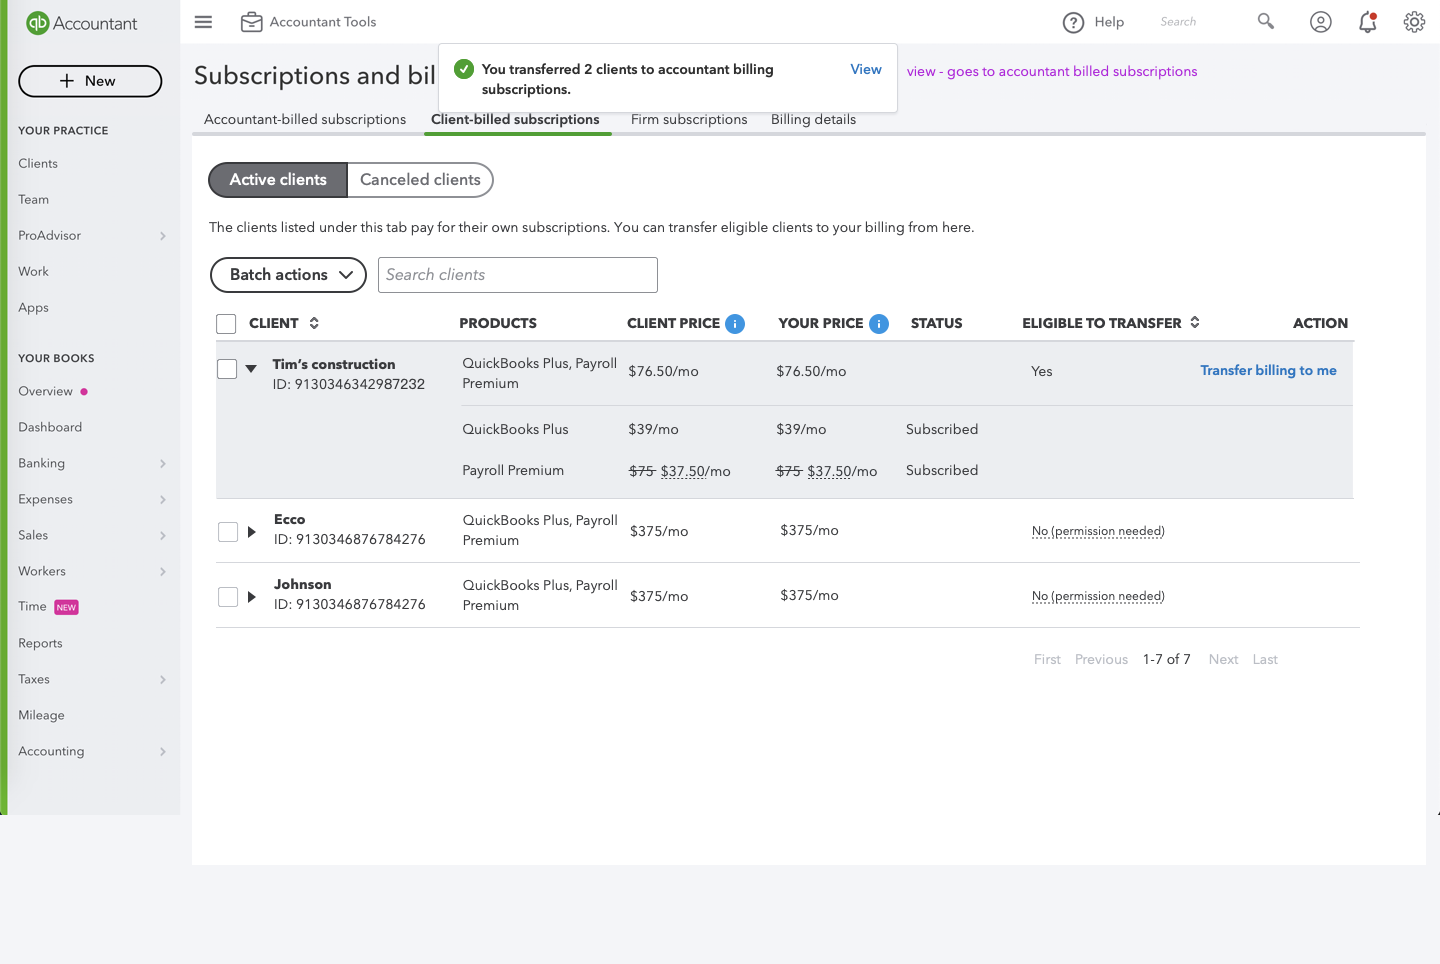Click the Status column header
Viewport: 1440px width, 964px height.
point(936,324)
